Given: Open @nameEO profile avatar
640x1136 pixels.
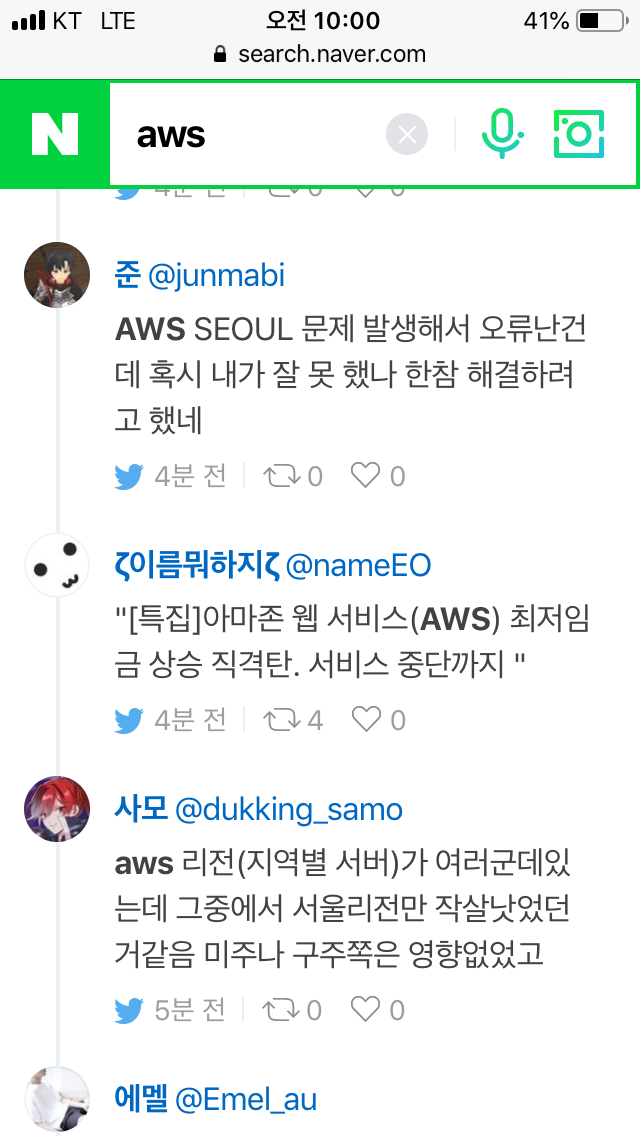Looking at the screenshot, I should pyautogui.click(x=57, y=566).
